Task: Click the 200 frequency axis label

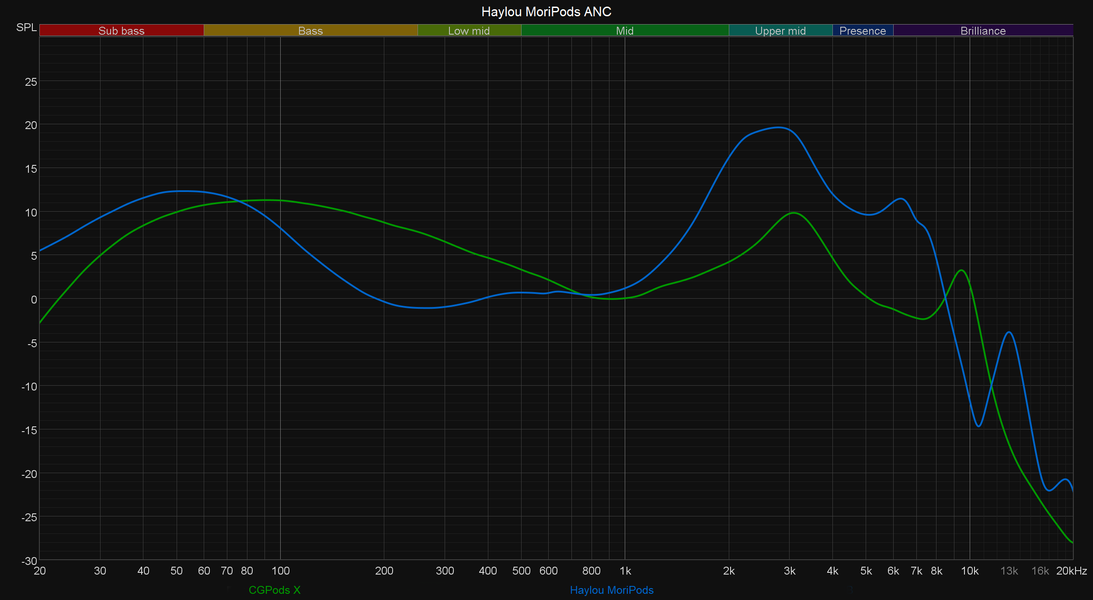Action: (x=384, y=571)
